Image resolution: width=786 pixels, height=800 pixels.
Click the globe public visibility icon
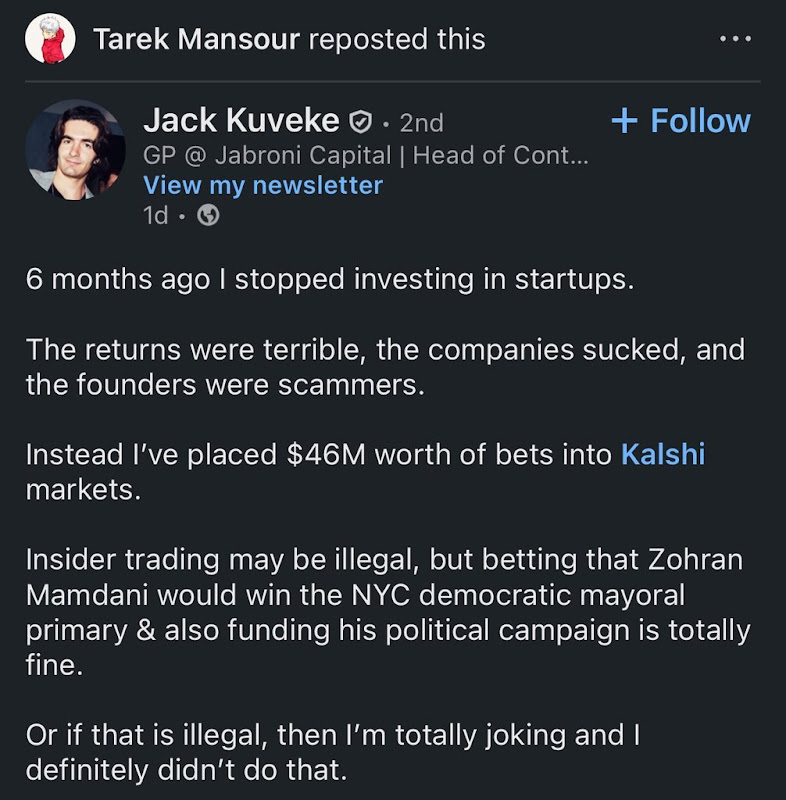tap(208, 215)
